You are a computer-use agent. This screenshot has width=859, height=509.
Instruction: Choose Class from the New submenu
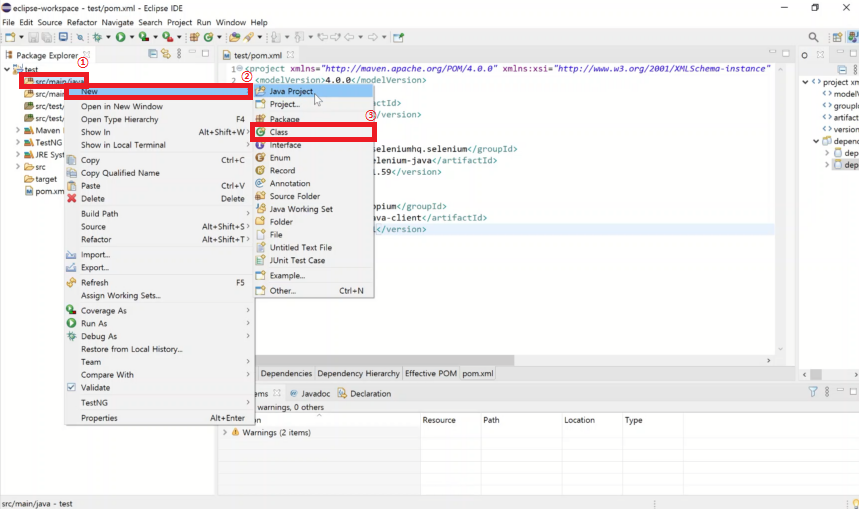[x=313, y=132]
